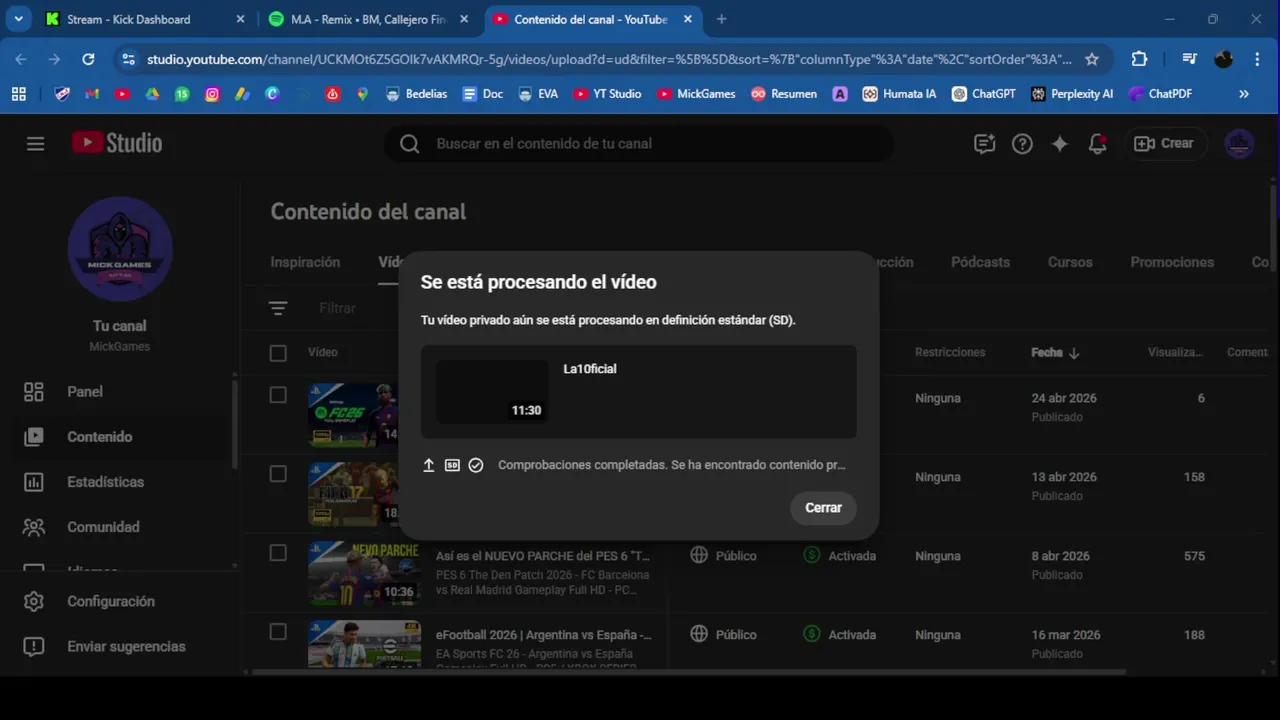The image size is (1280, 720).
Task: Click the browser address bar
Action: (608, 59)
